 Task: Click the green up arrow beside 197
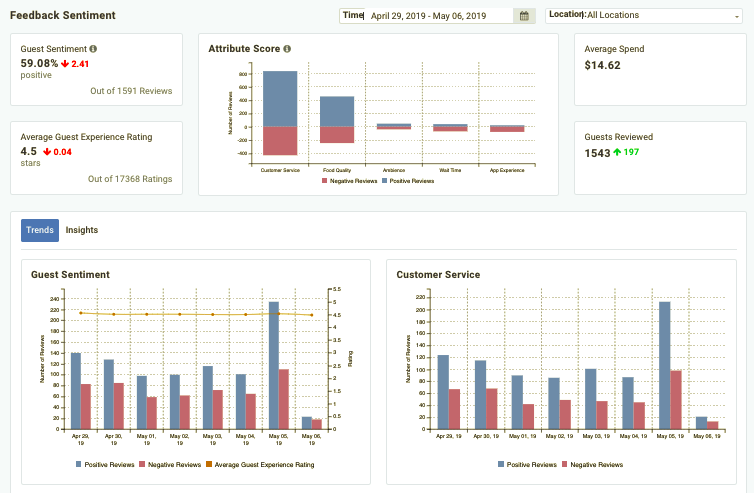coord(617,152)
